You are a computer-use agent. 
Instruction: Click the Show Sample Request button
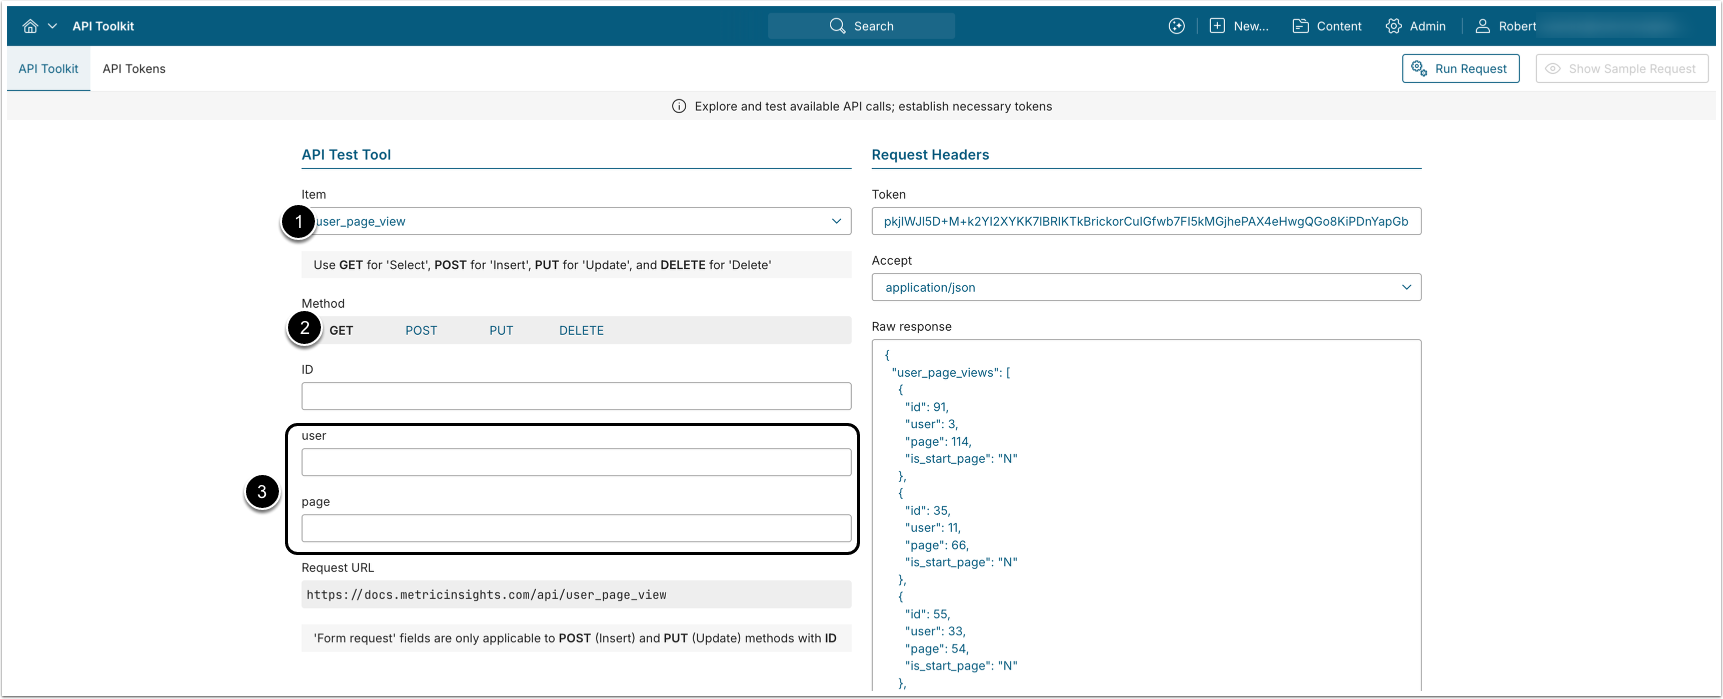[1621, 69]
